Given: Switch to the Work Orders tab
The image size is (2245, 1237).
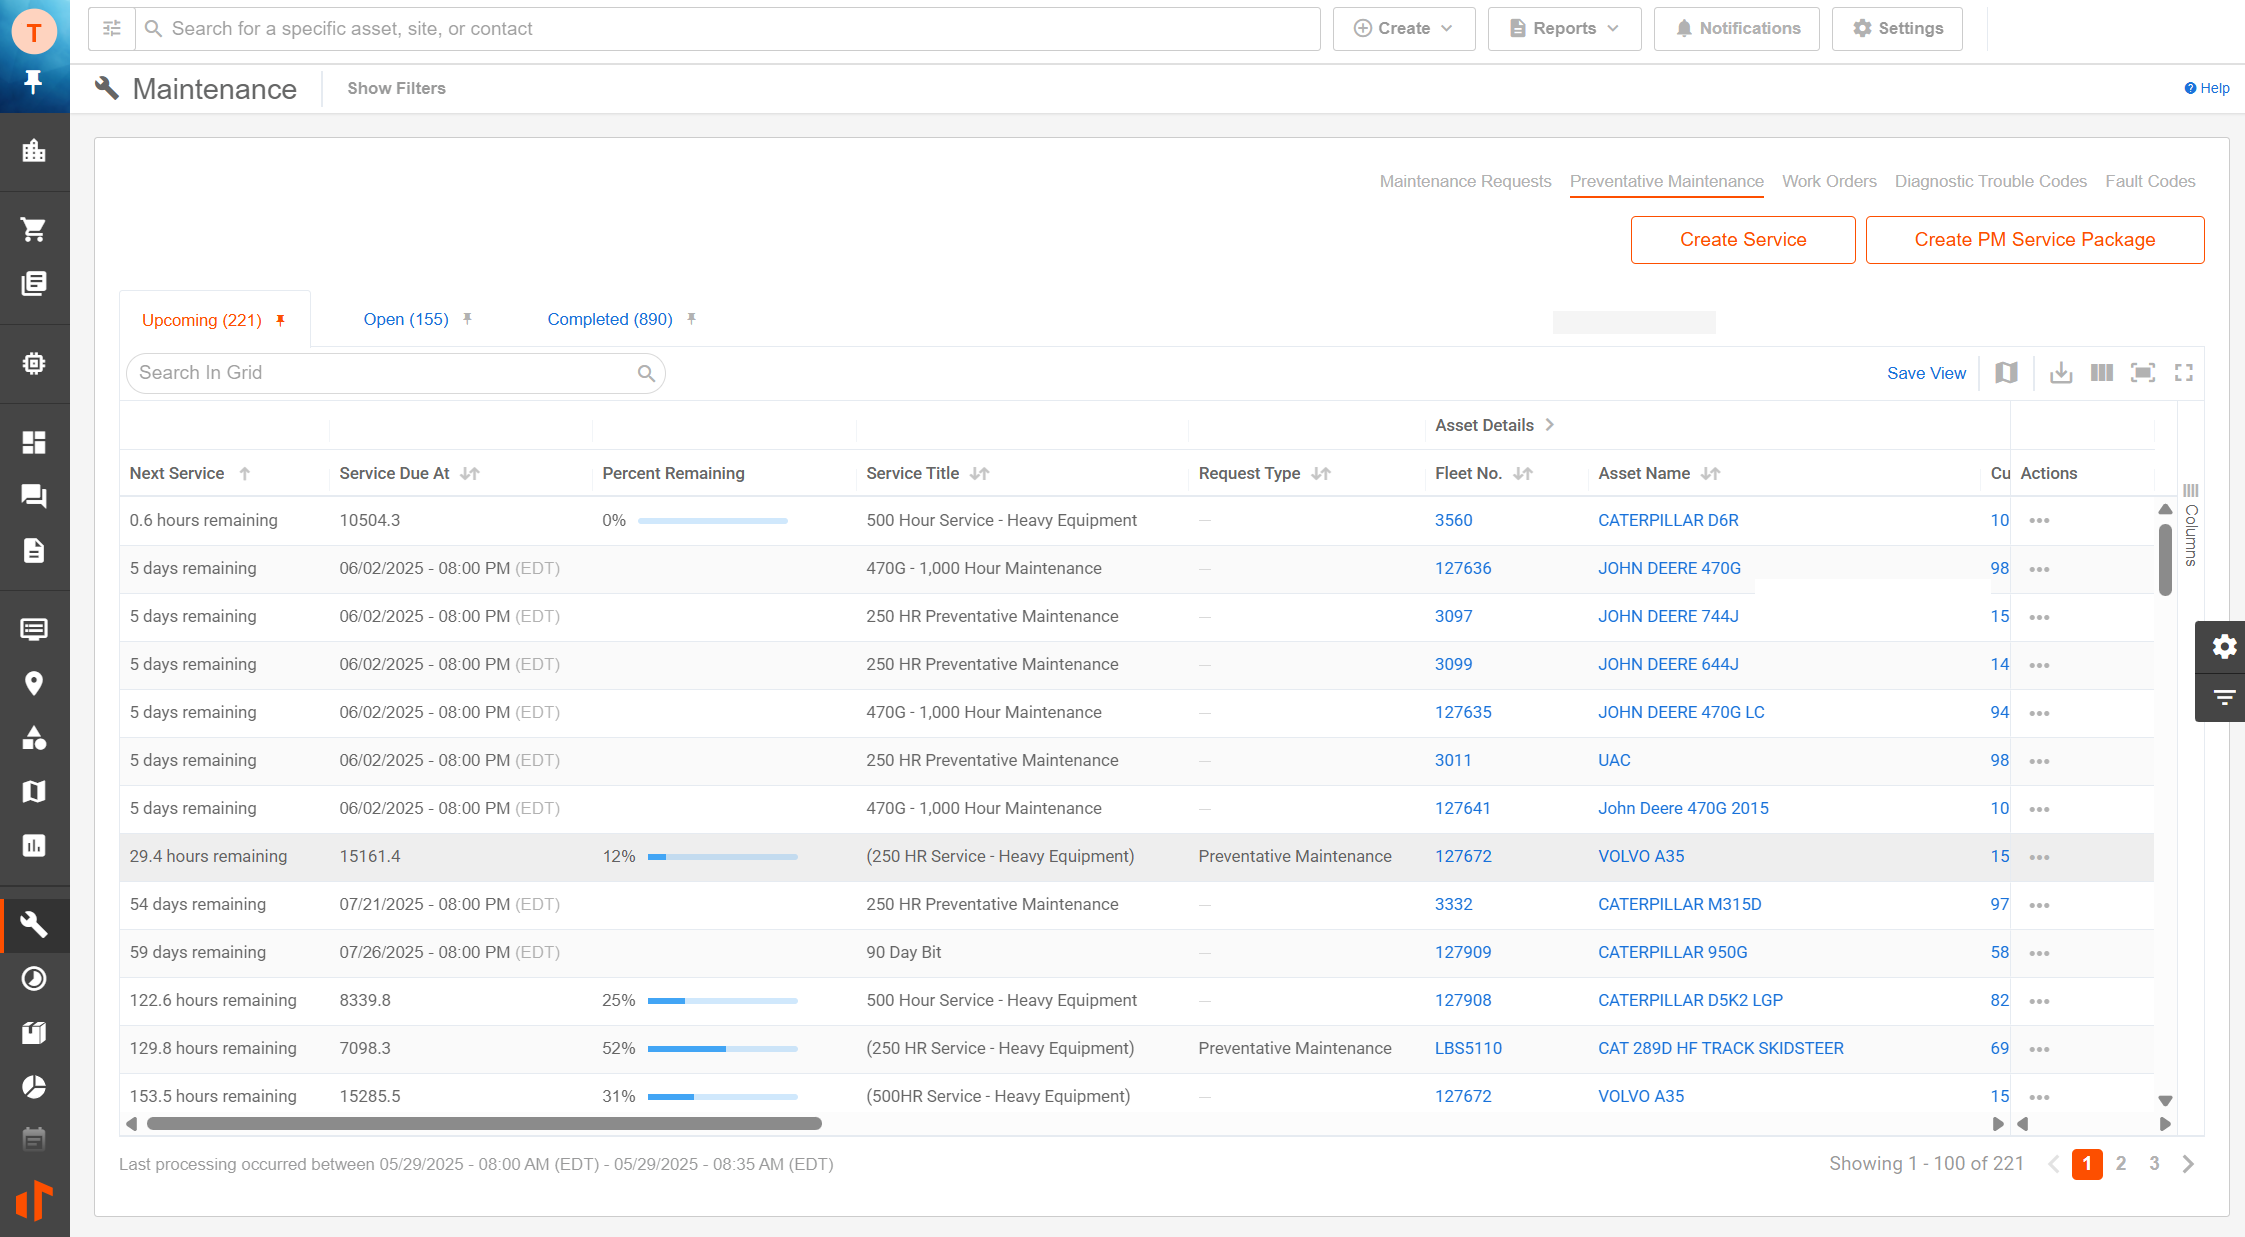Looking at the screenshot, I should 1829,181.
